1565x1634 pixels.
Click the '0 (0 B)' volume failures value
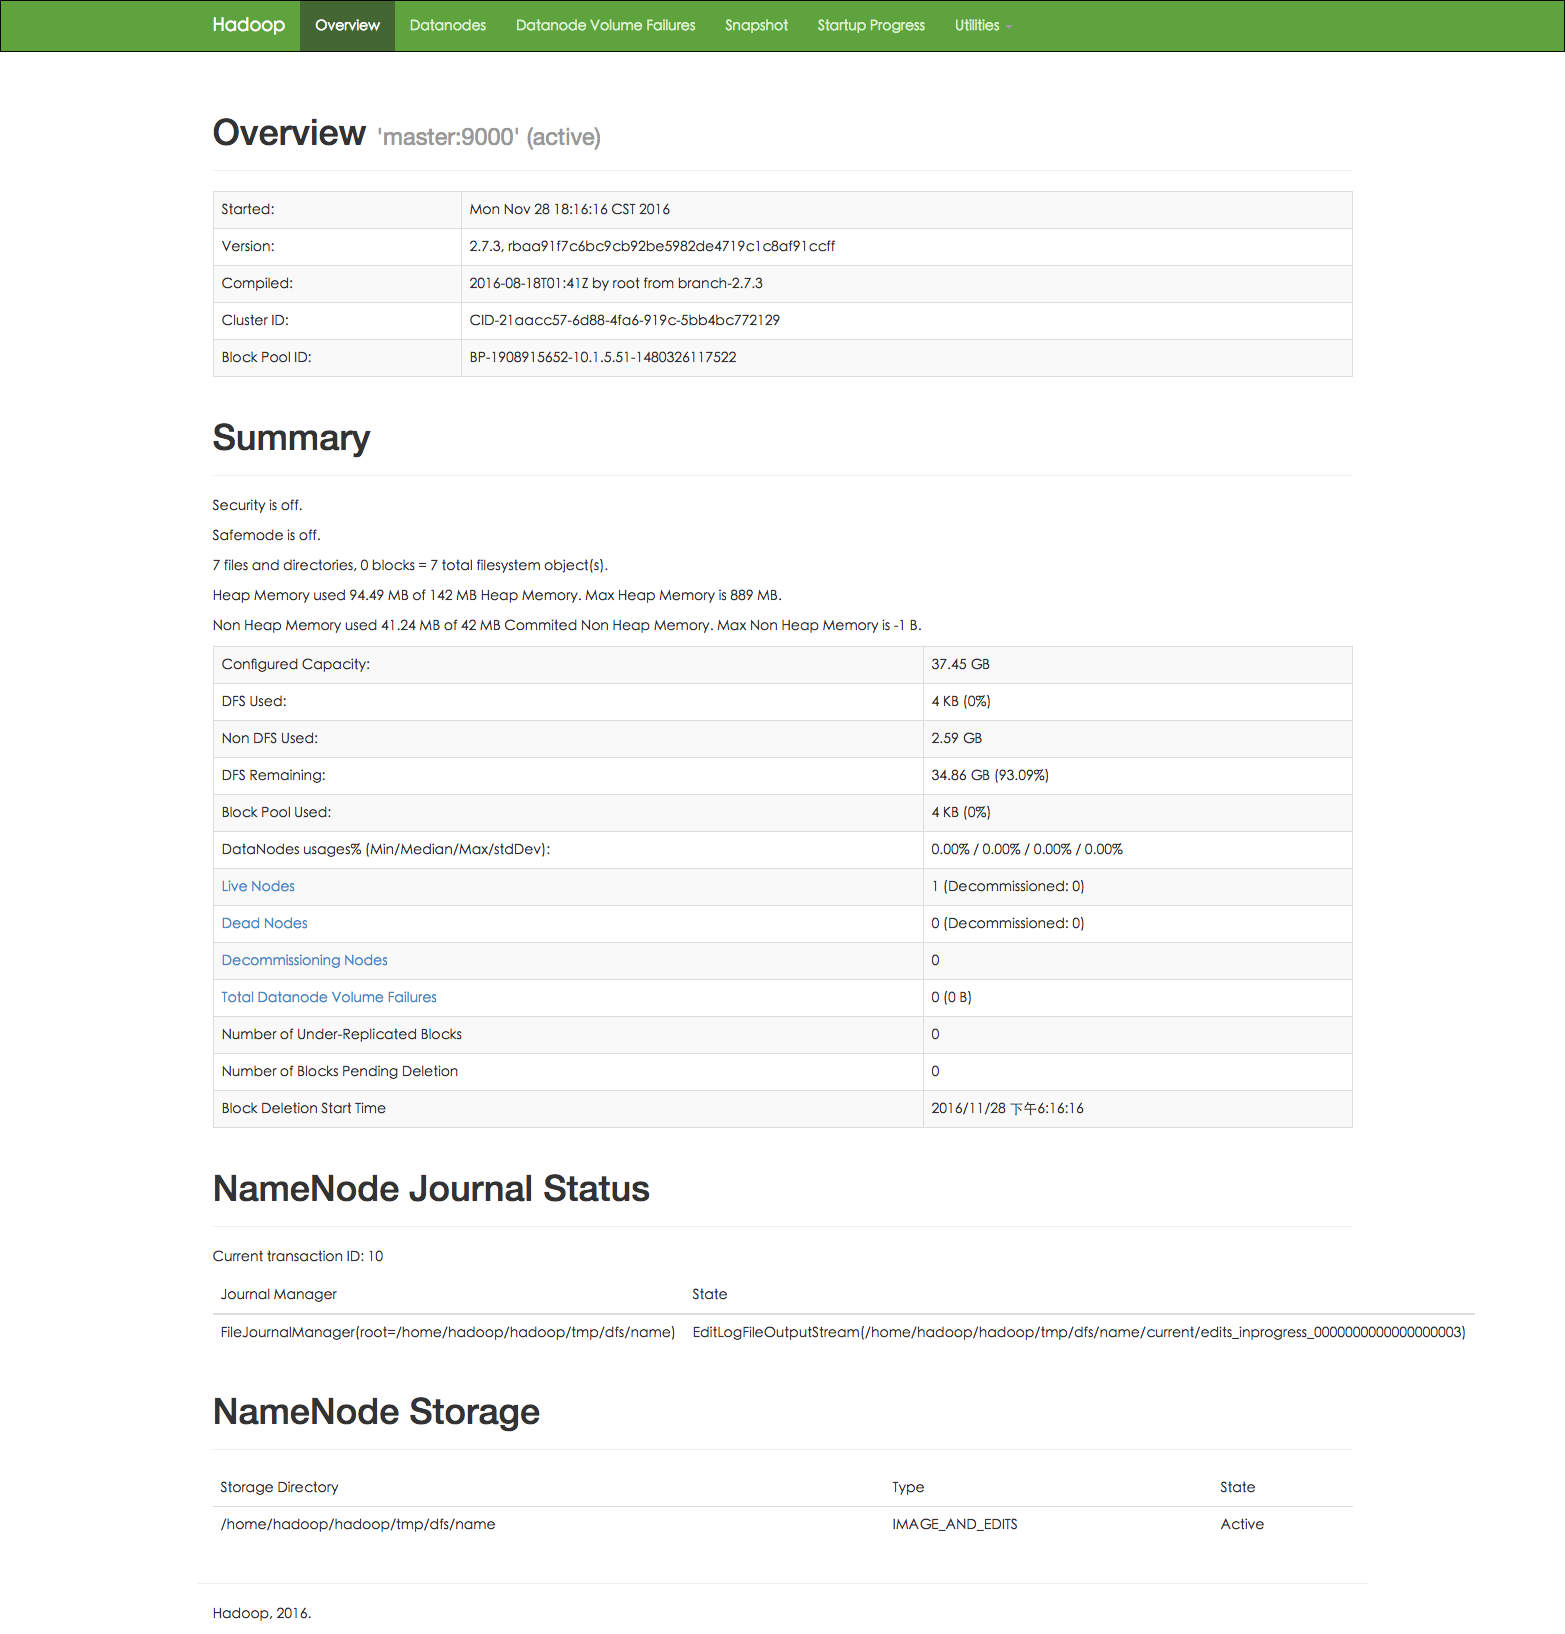pos(951,997)
